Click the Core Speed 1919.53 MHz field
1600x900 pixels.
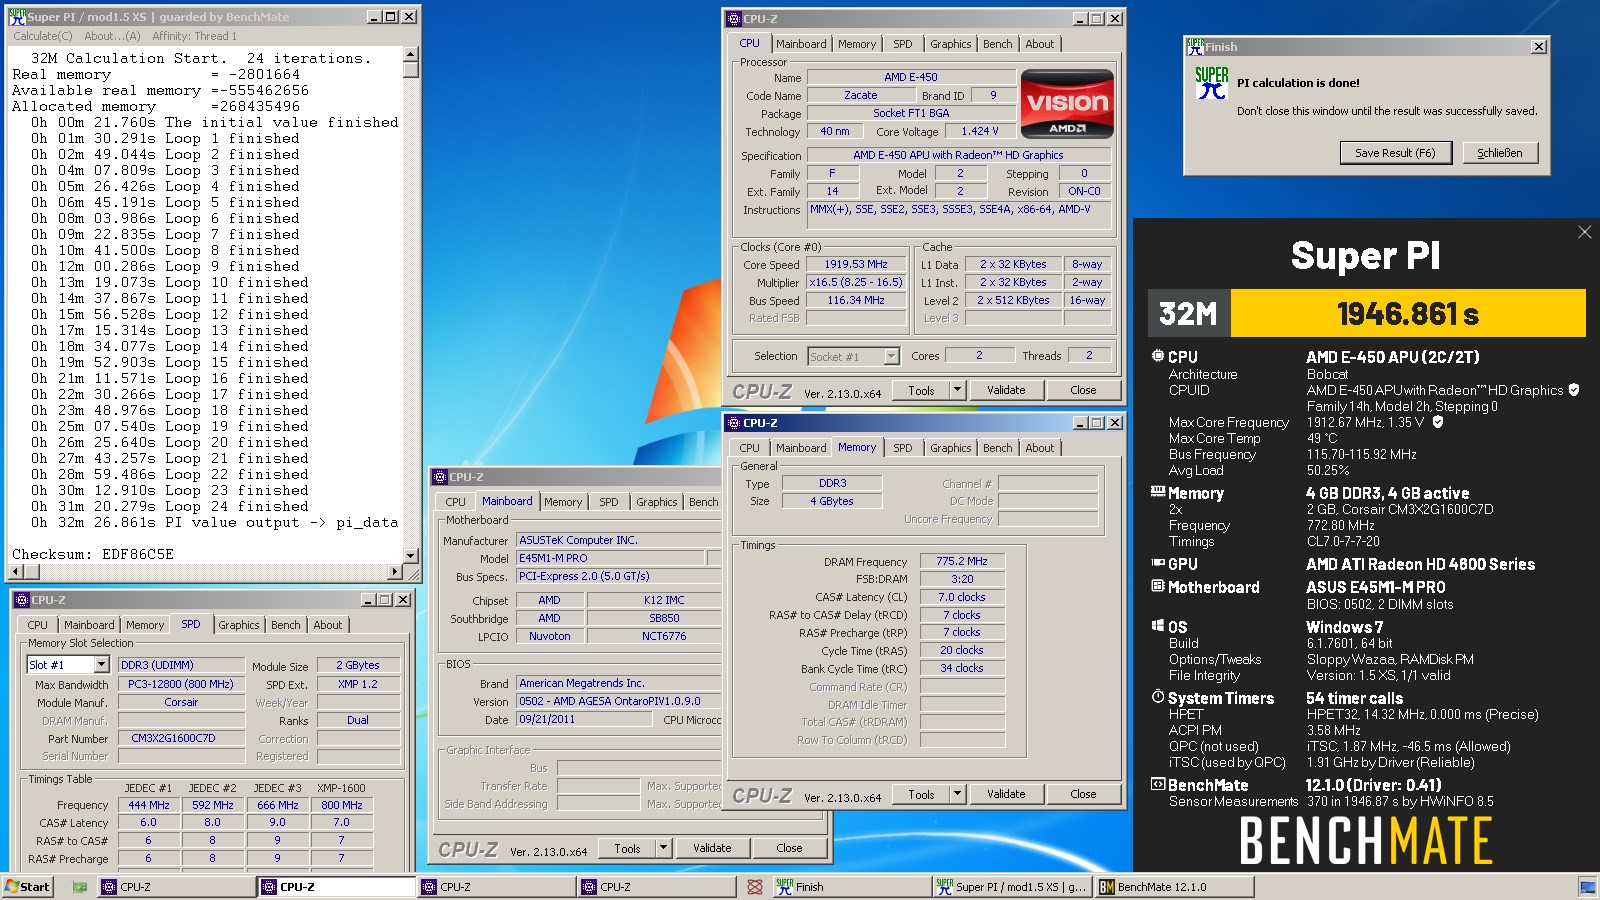point(856,265)
